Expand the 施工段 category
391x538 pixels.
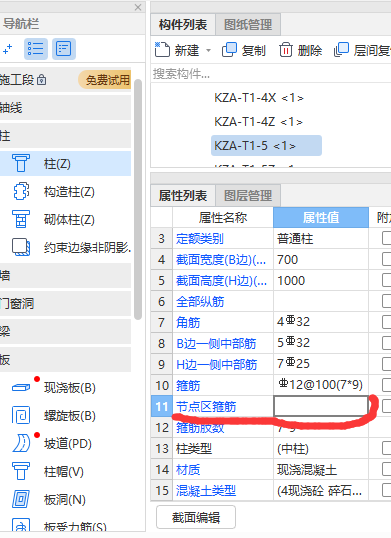(x=65, y=80)
